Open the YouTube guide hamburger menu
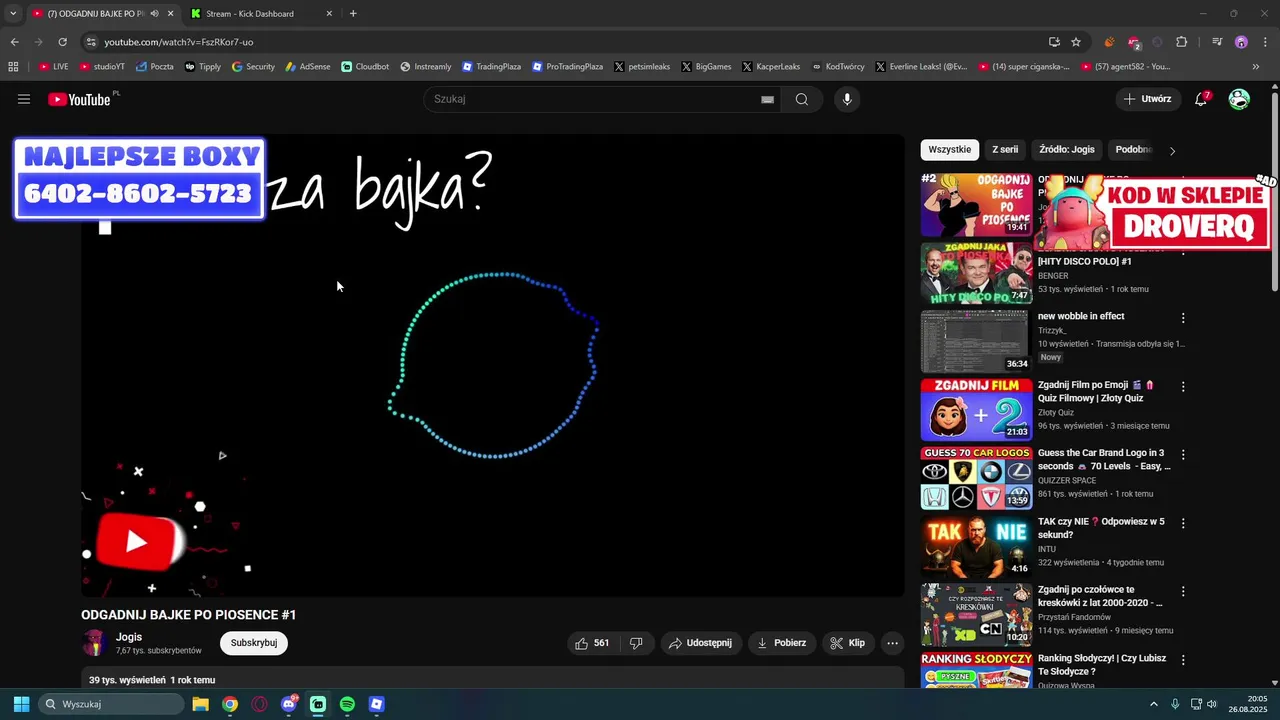 24,99
